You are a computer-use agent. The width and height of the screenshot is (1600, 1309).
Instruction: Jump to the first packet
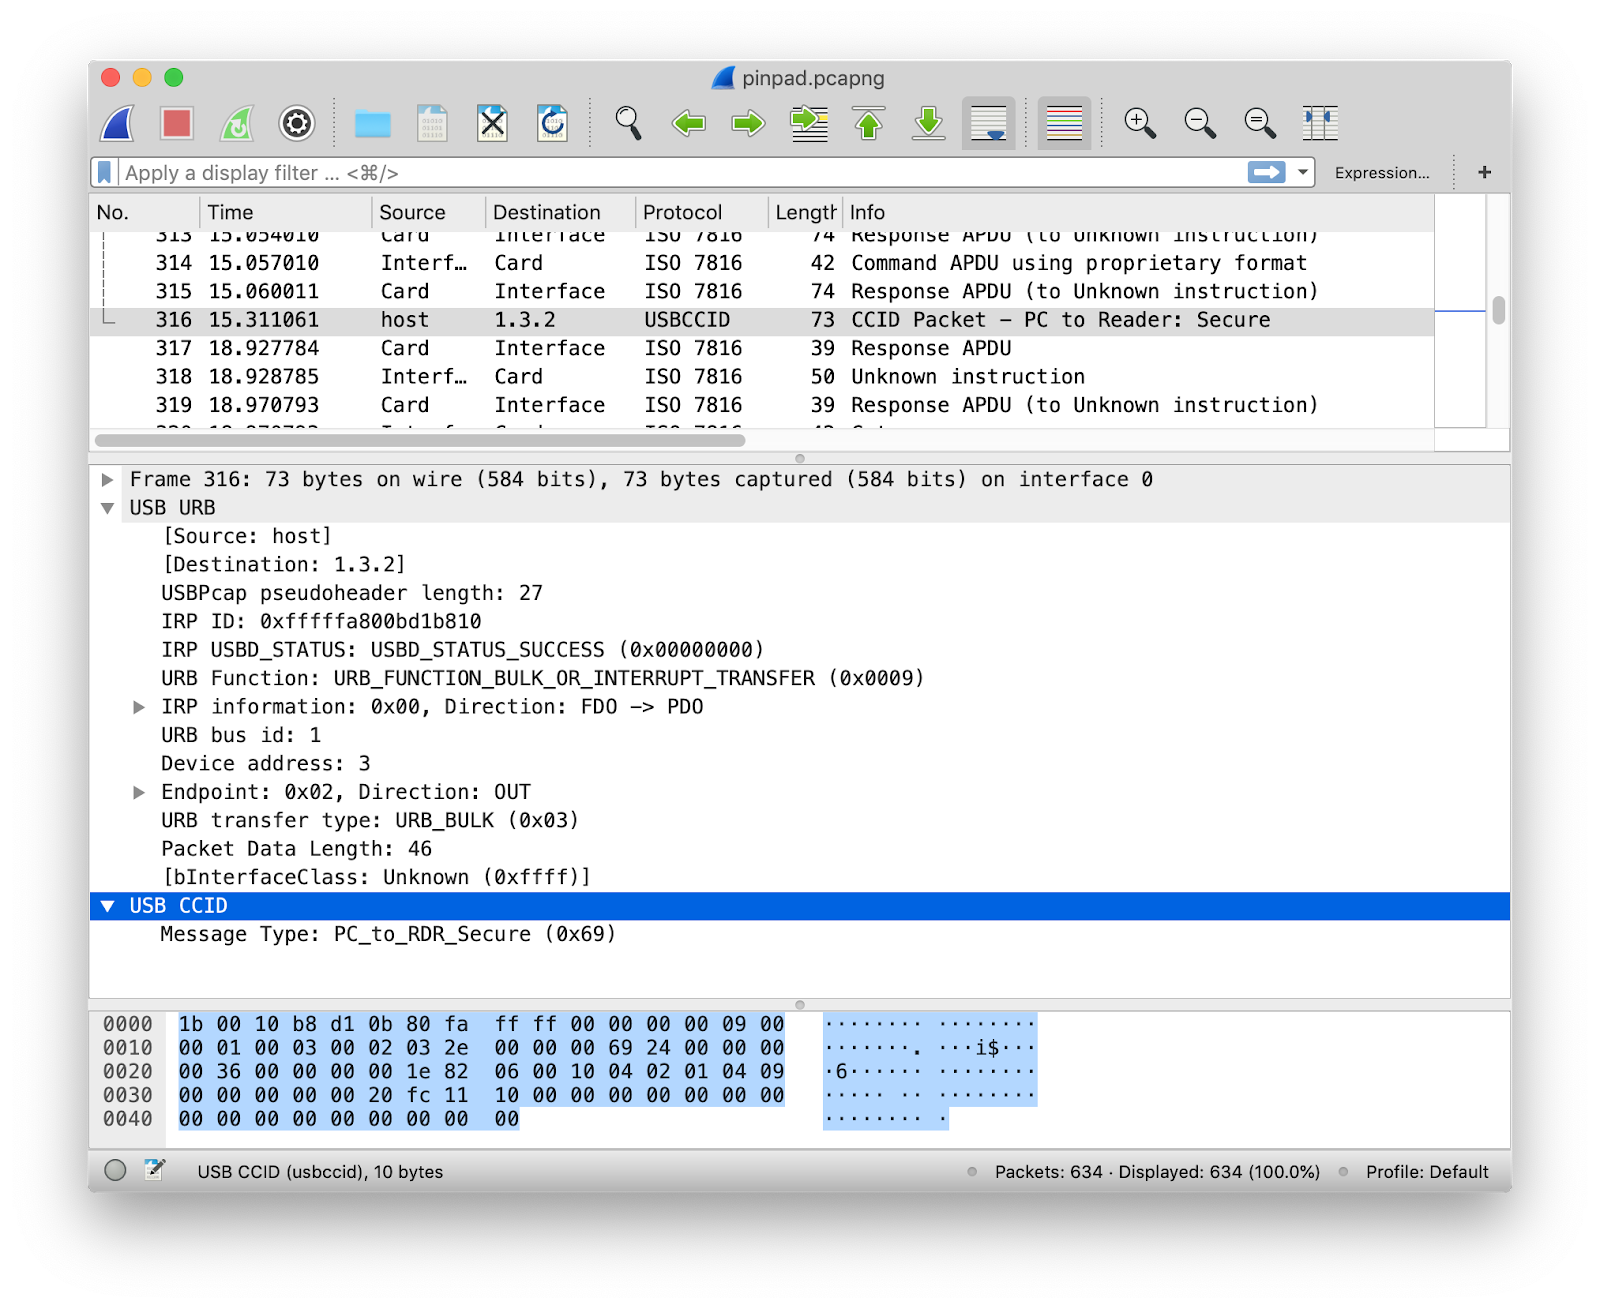(x=868, y=124)
